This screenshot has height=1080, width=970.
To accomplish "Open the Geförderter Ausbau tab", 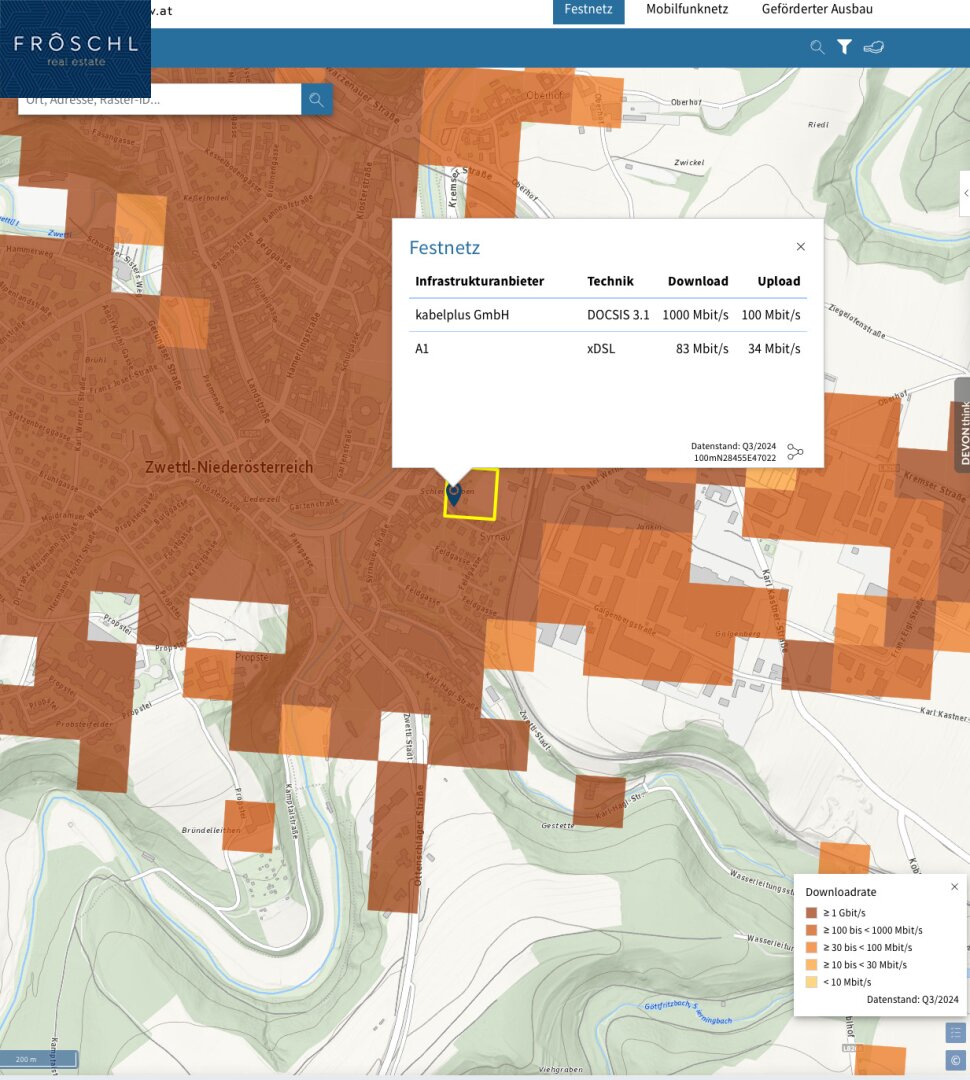I will [x=817, y=10].
